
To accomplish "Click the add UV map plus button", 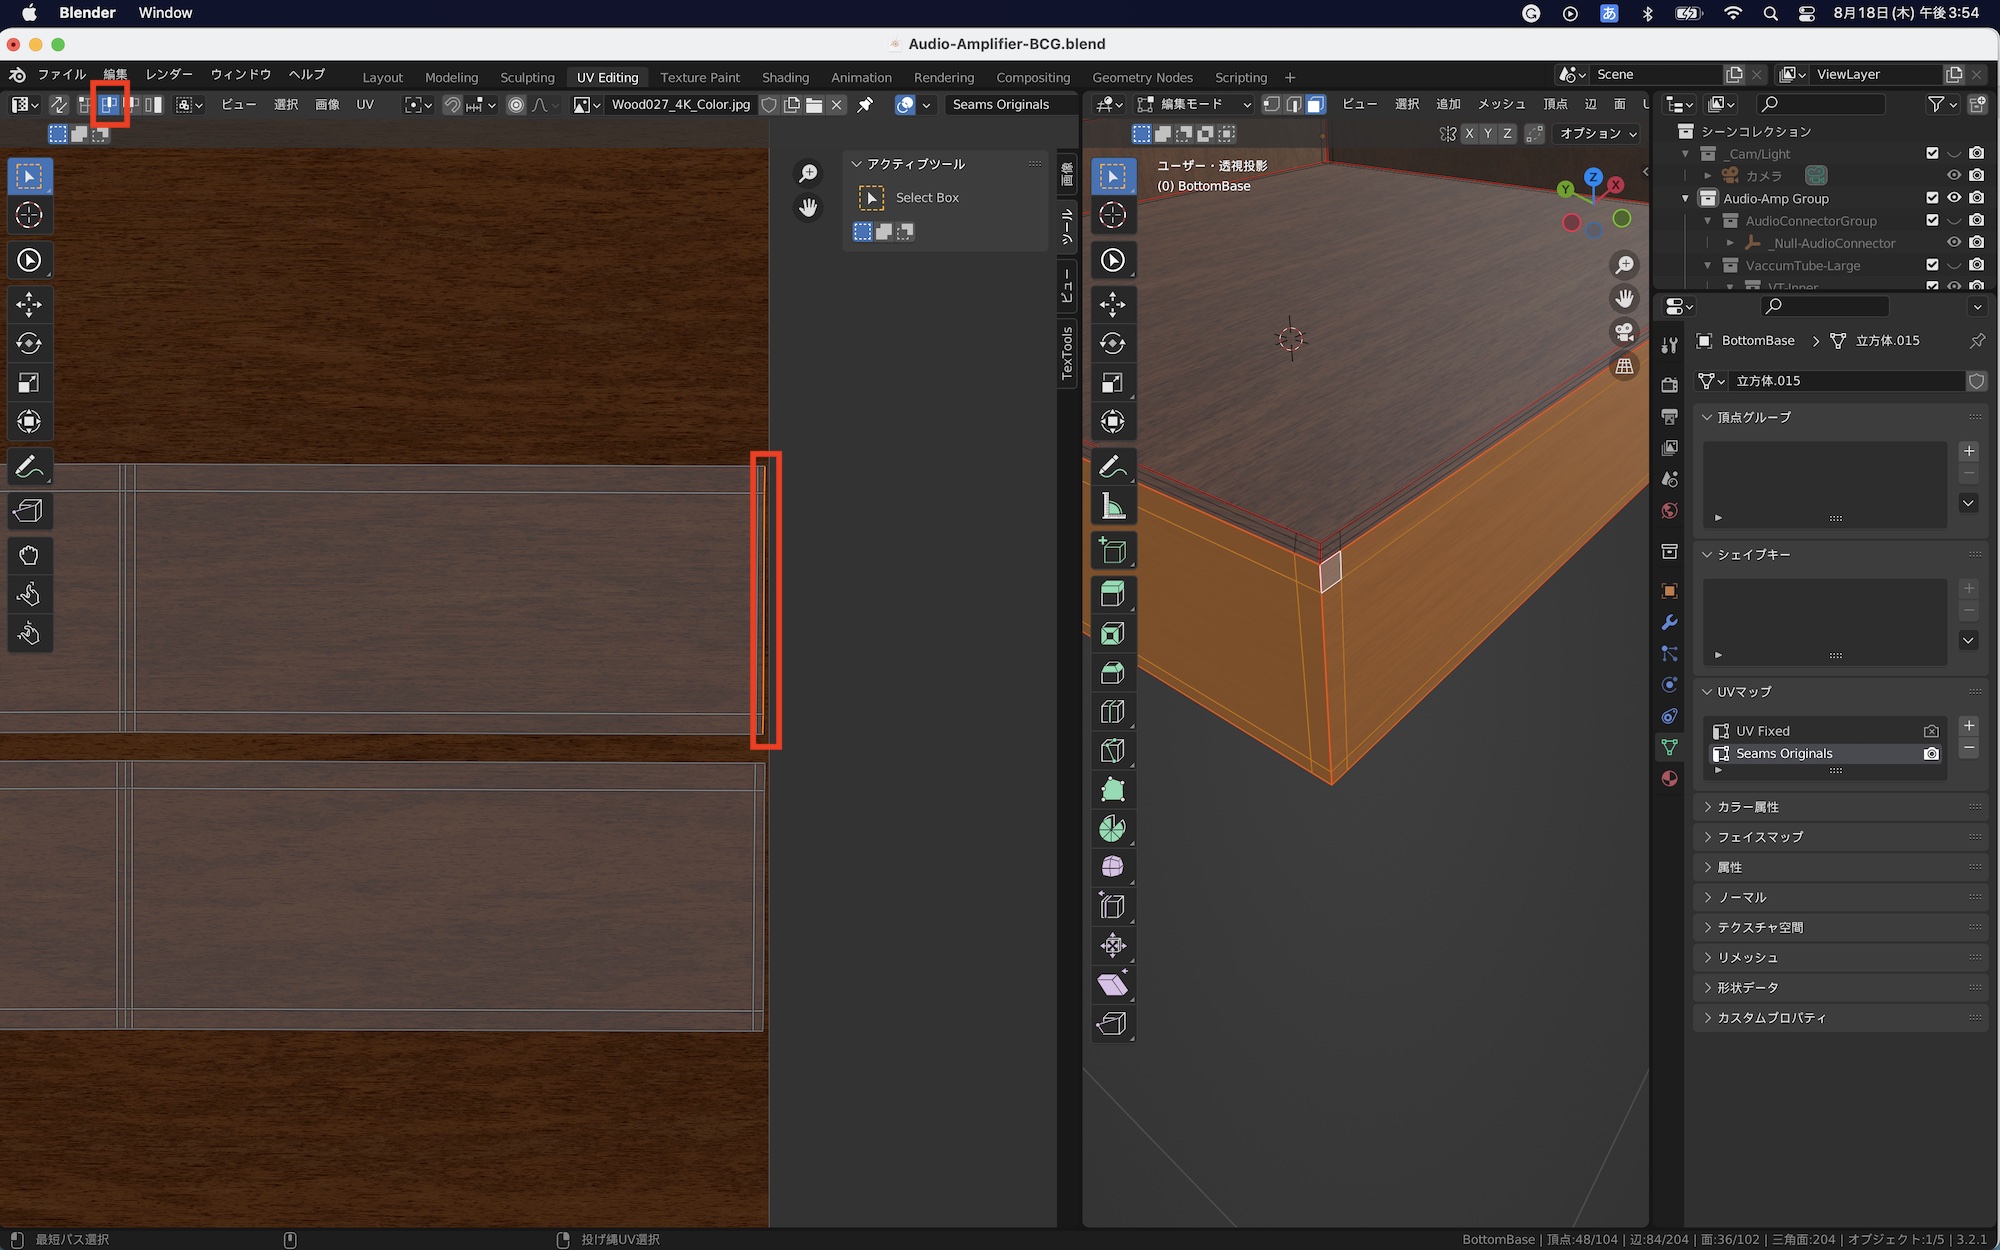I will pos(1968,726).
